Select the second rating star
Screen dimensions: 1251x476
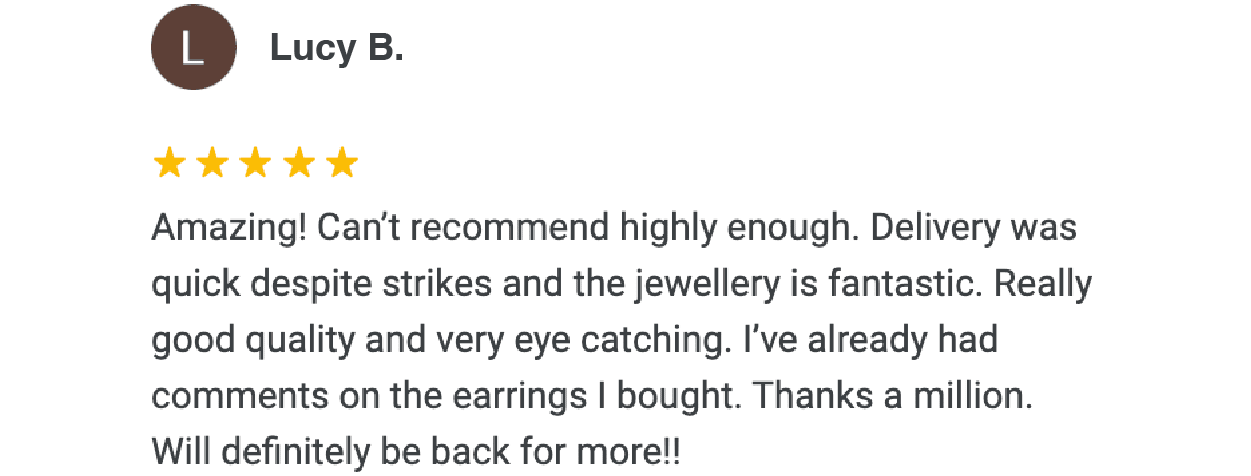click(x=212, y=163)
